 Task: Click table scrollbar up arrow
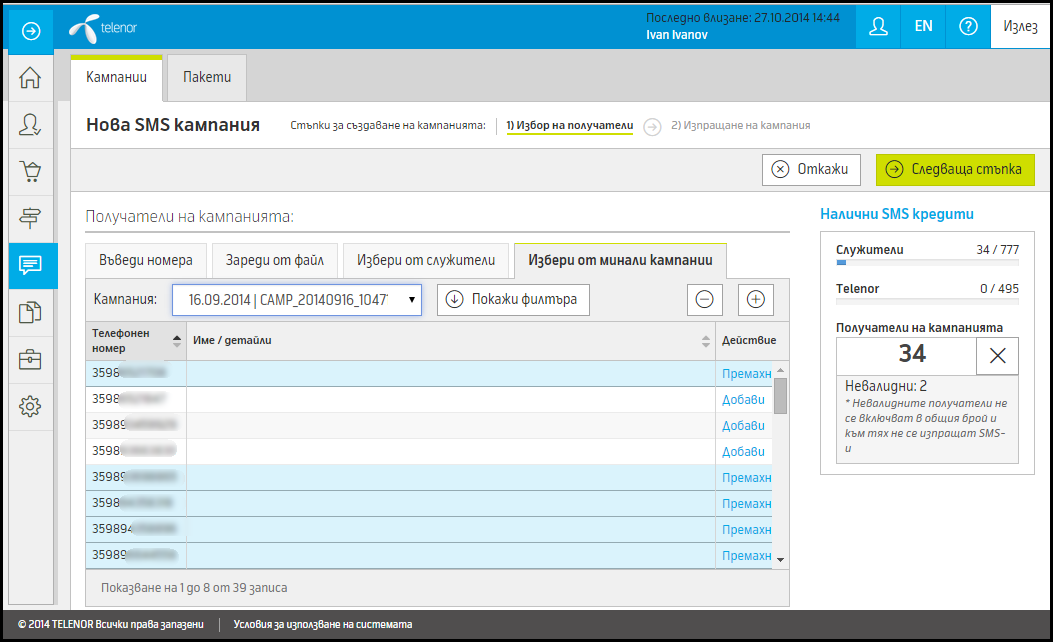pos(780,370)
